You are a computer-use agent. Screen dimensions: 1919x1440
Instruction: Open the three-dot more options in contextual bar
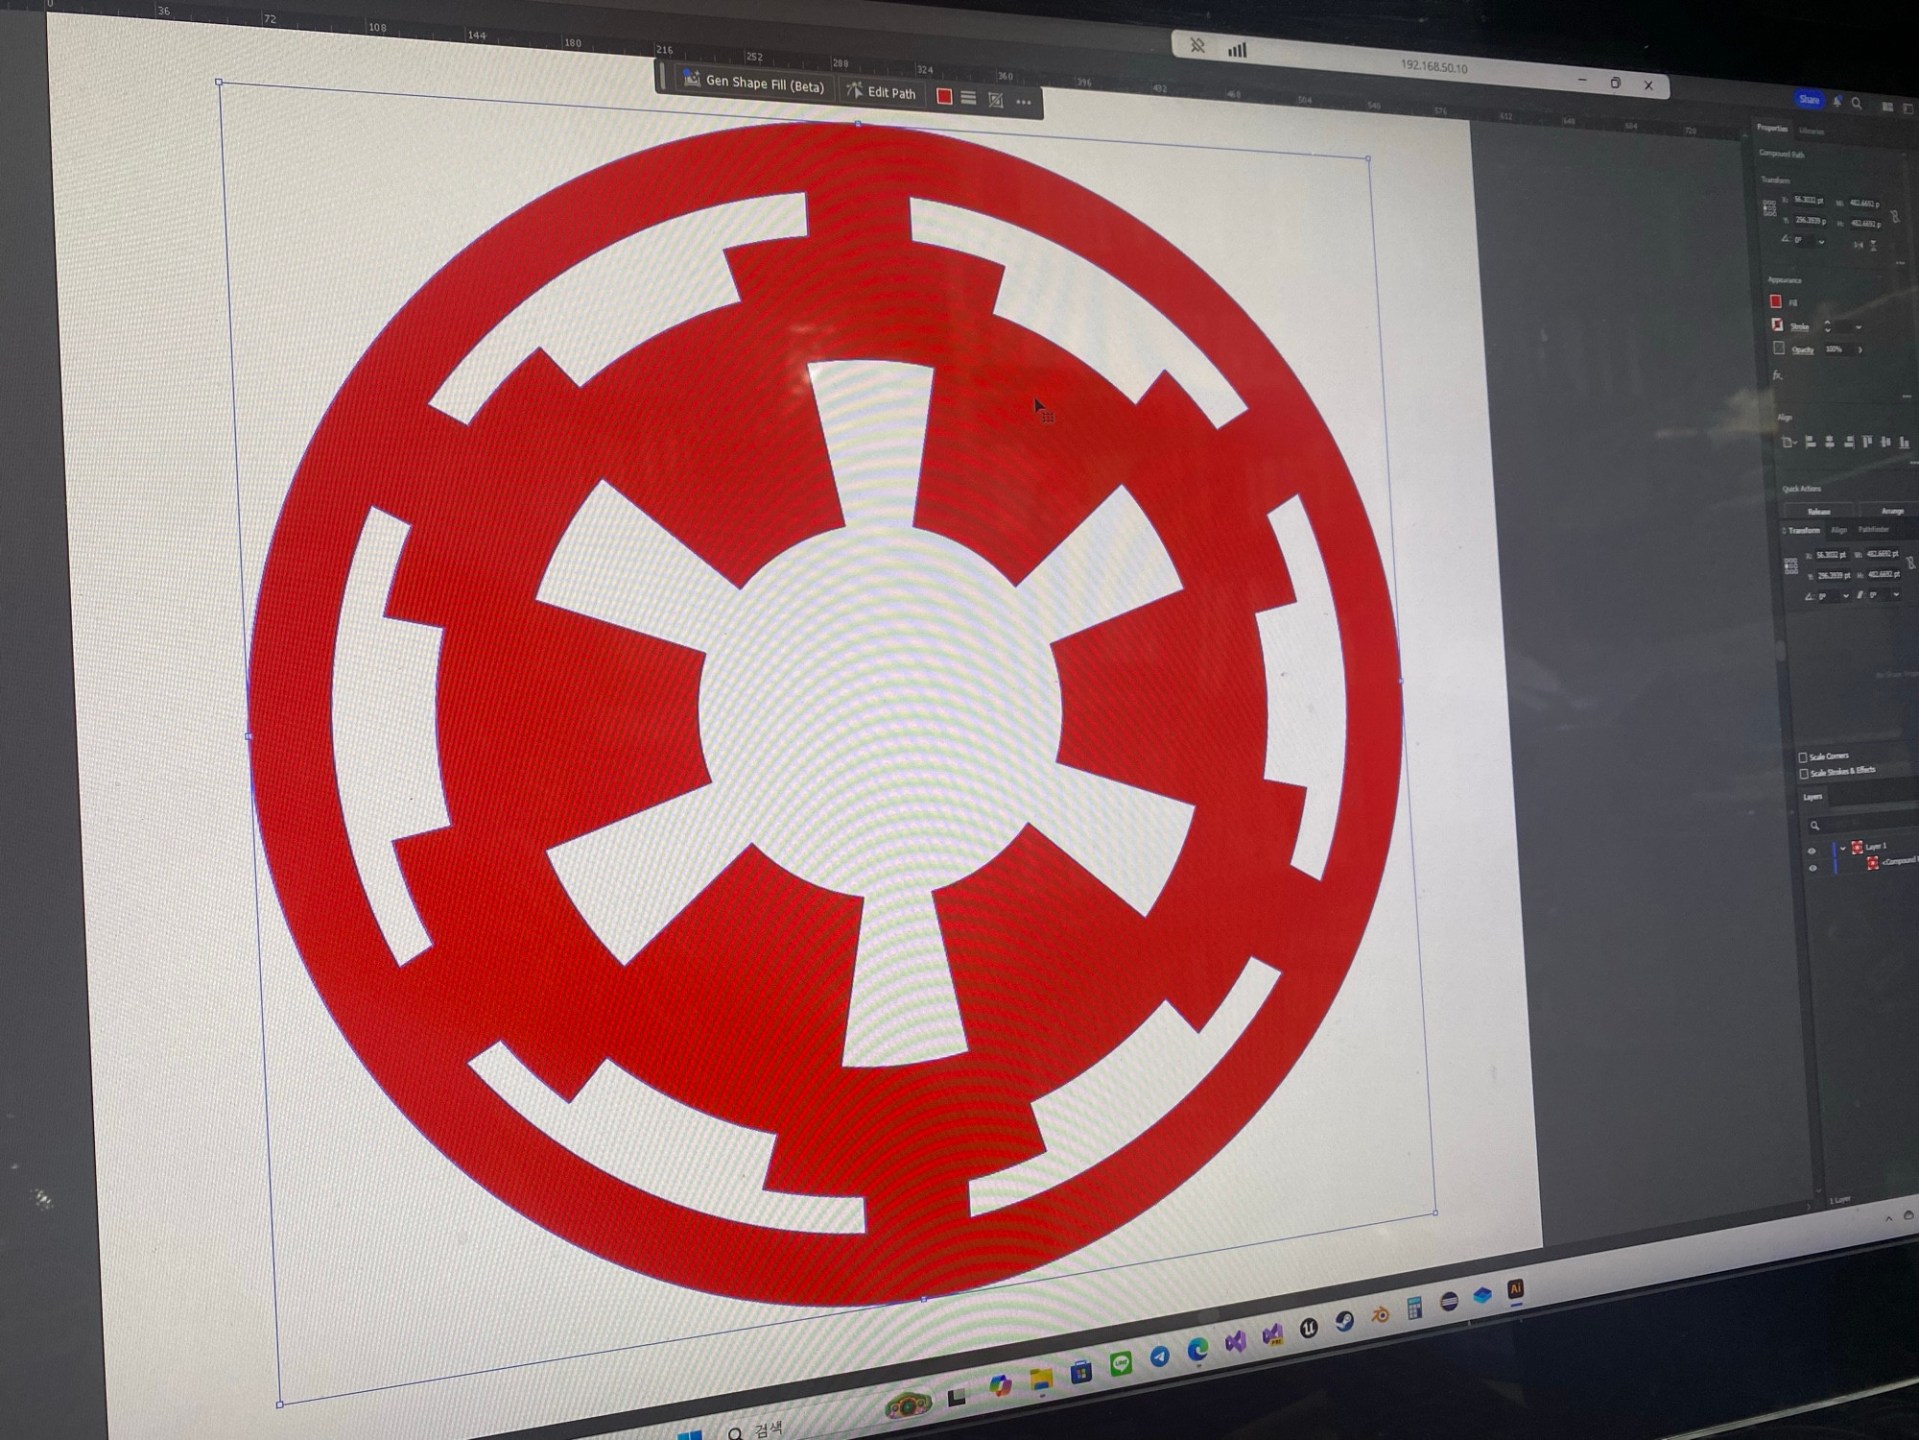pos(1023,102)
